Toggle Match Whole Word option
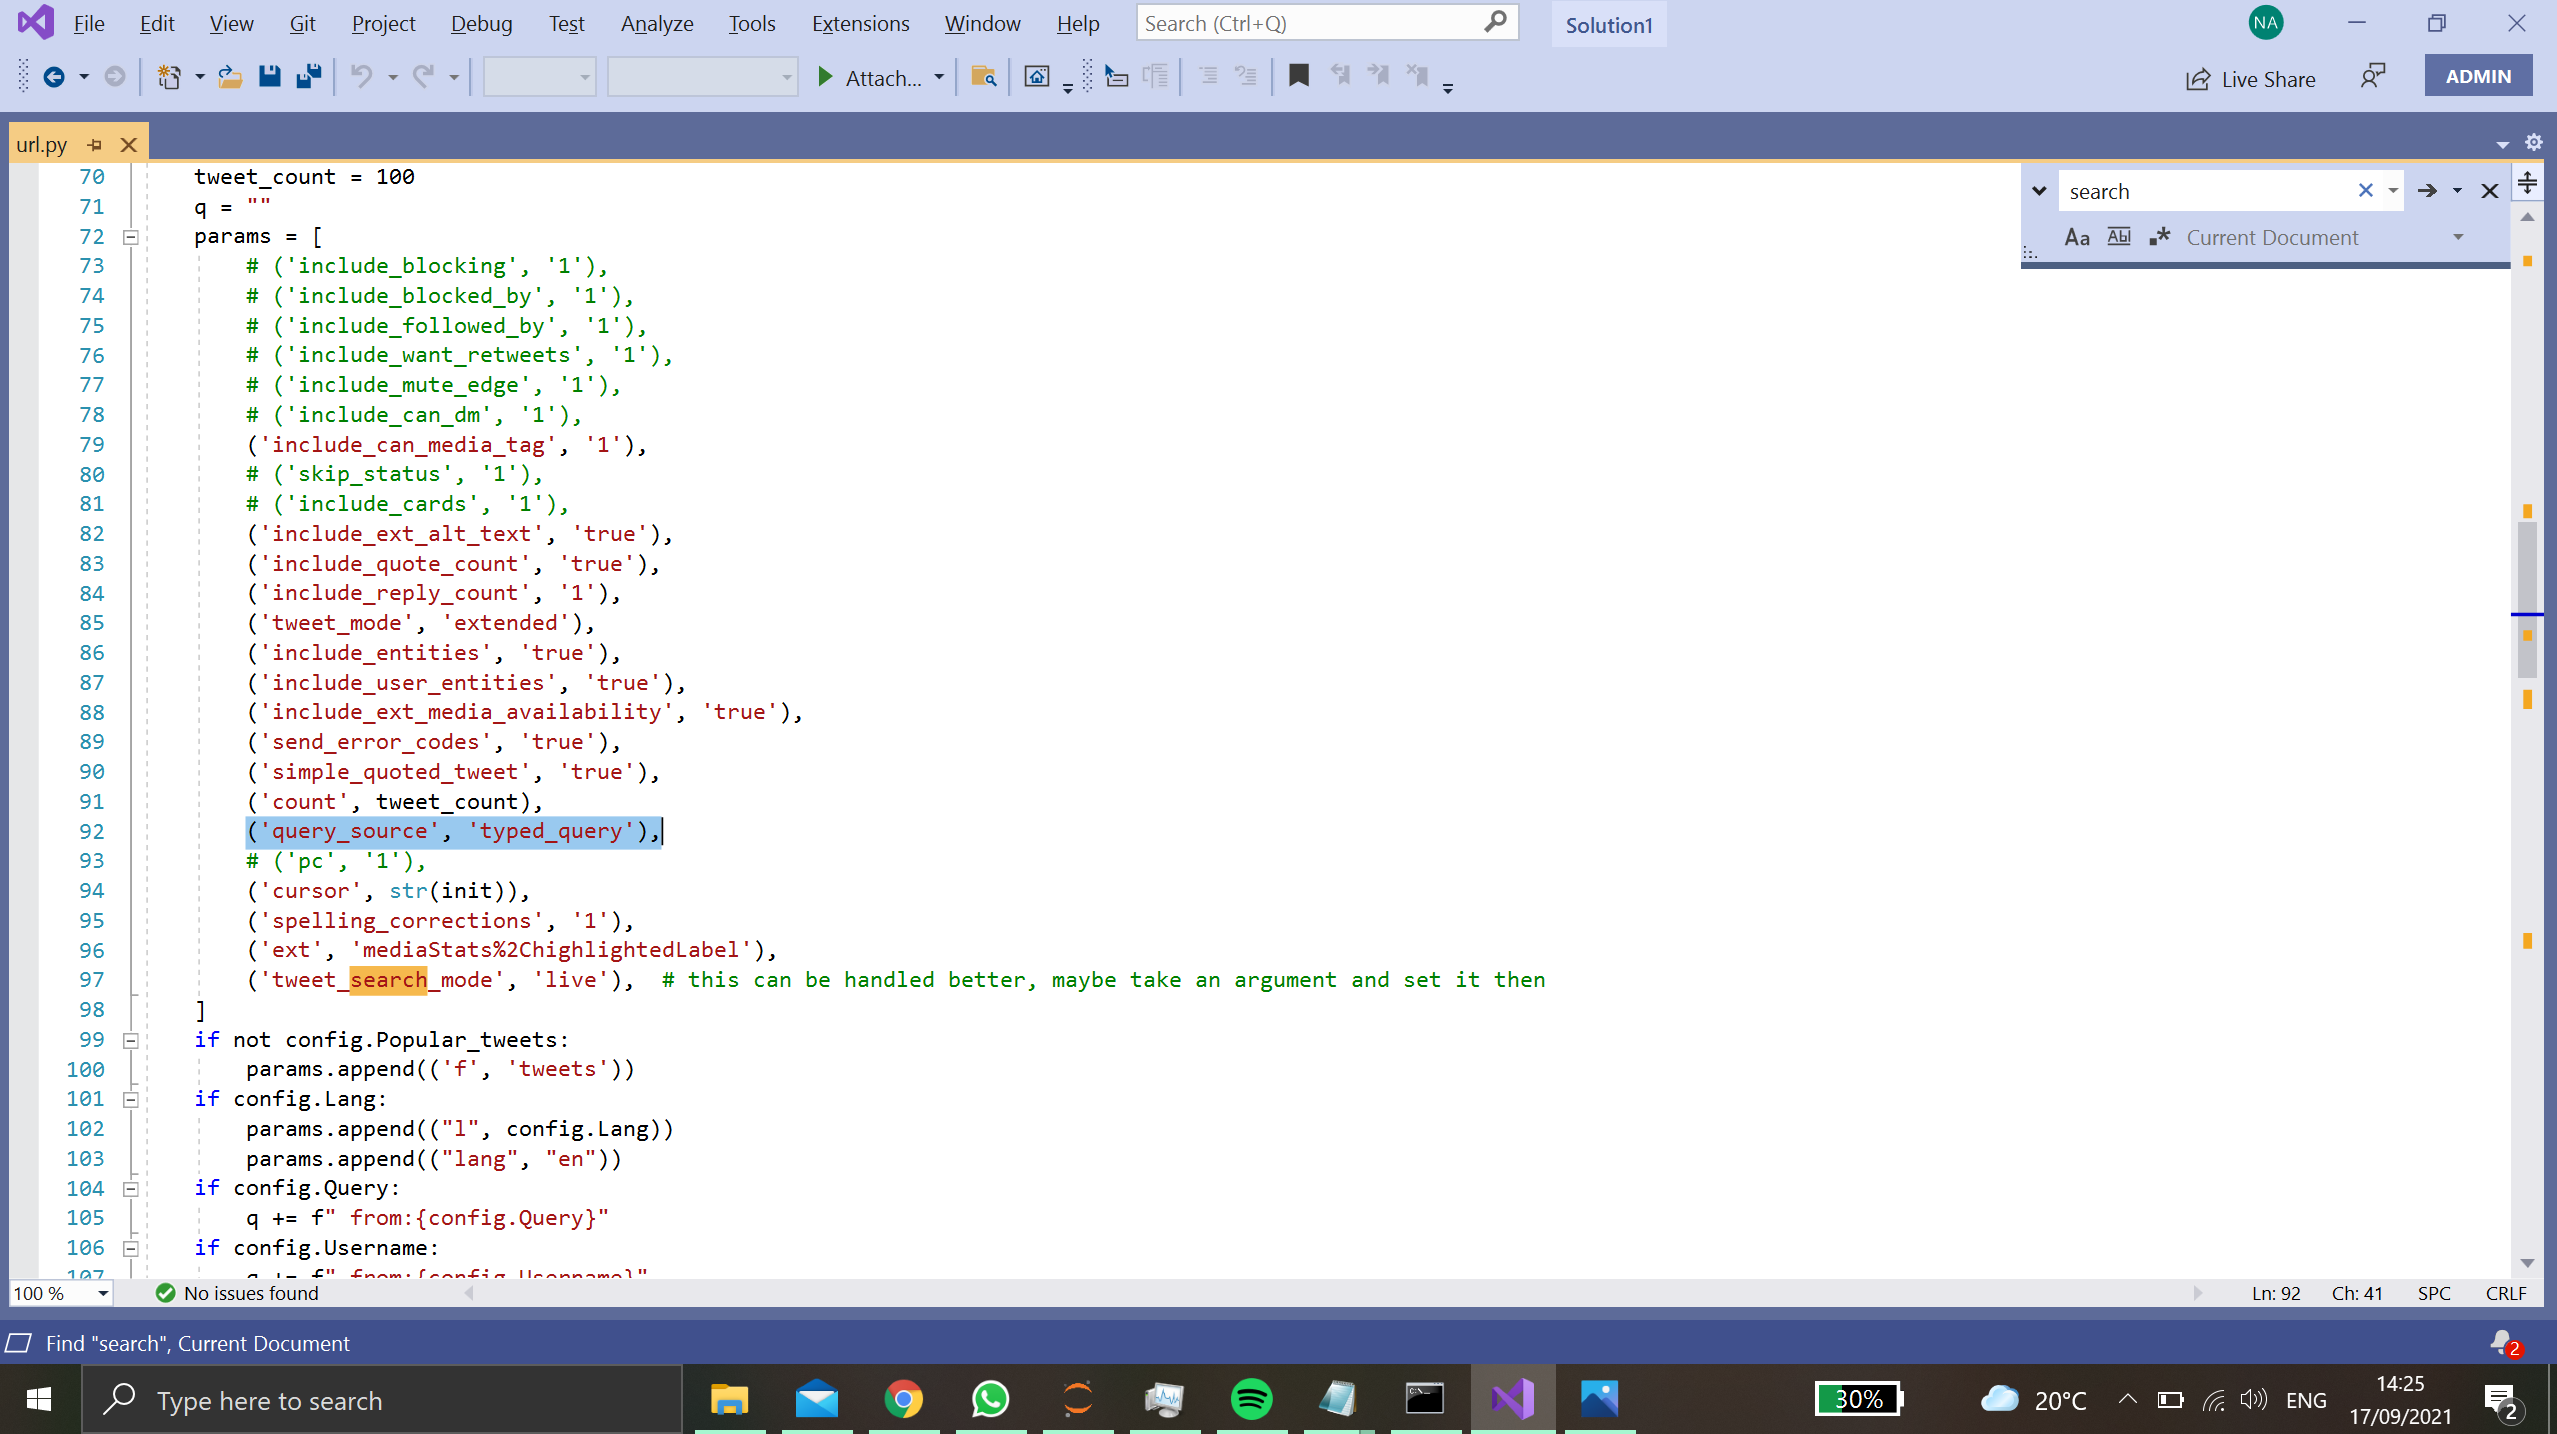 (2119, 238)
